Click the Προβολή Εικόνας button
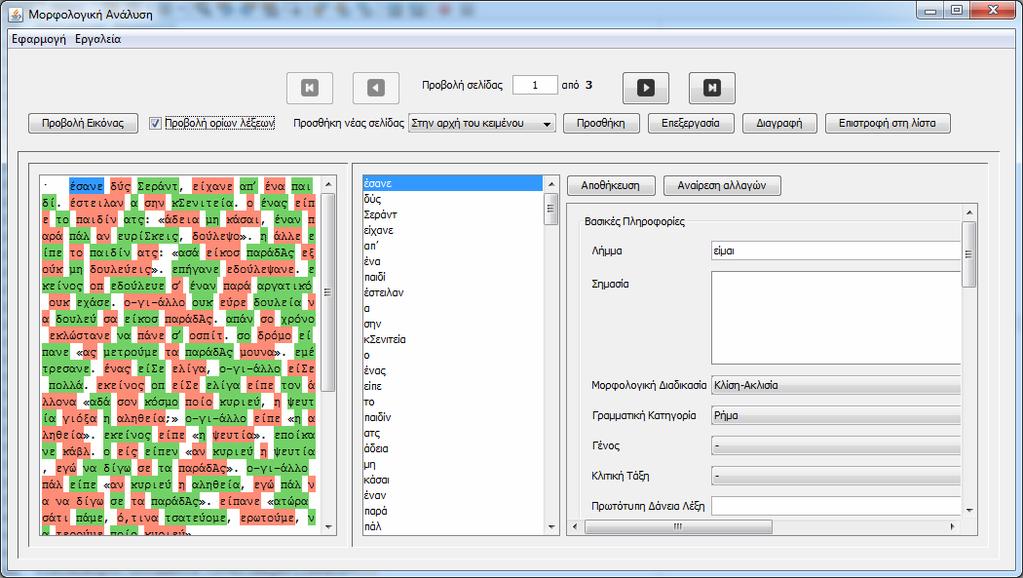 point(83,123)
